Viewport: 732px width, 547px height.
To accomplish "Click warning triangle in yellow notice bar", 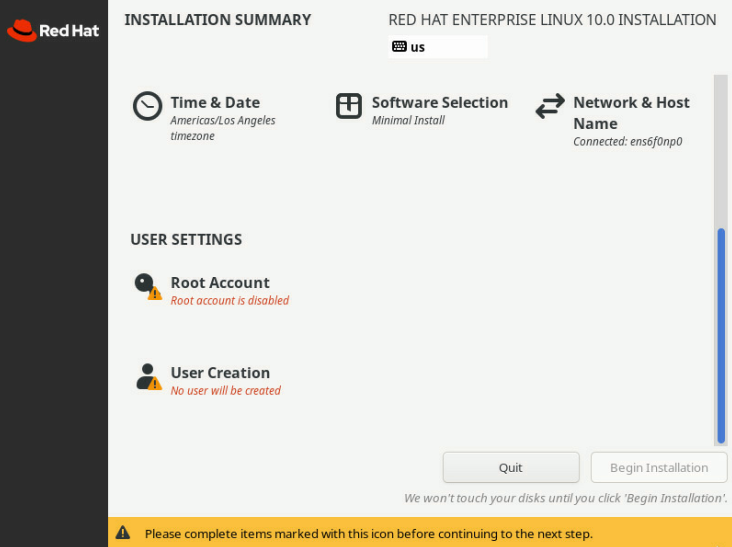I will (x=123, y=533).
